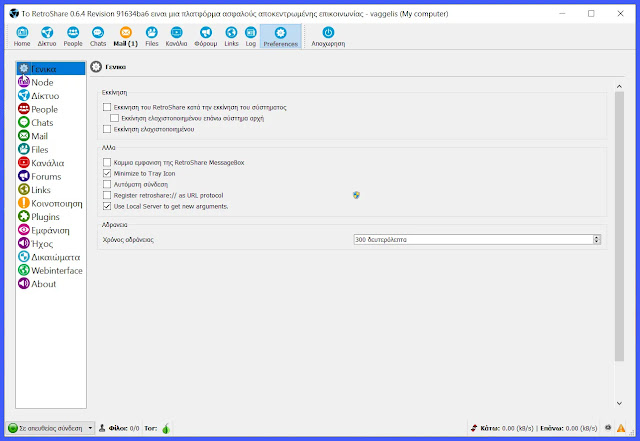
Task: Select Κανάλια in the settings sidebar
Action: [51, 163]
